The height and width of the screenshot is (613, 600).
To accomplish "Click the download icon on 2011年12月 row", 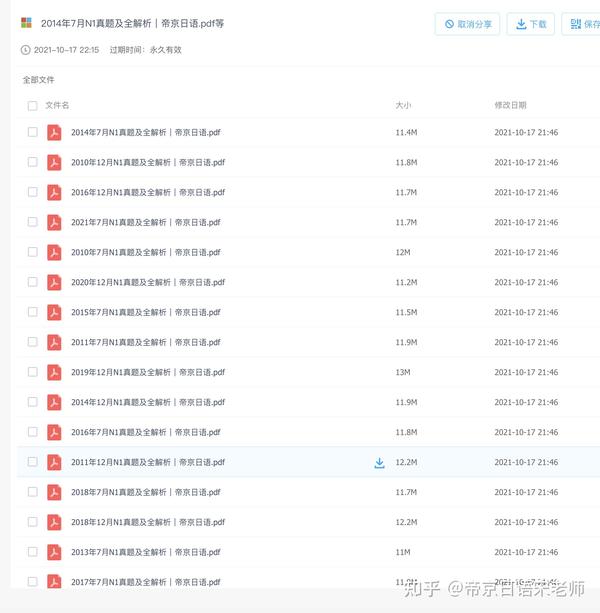I will click(379, 463).
